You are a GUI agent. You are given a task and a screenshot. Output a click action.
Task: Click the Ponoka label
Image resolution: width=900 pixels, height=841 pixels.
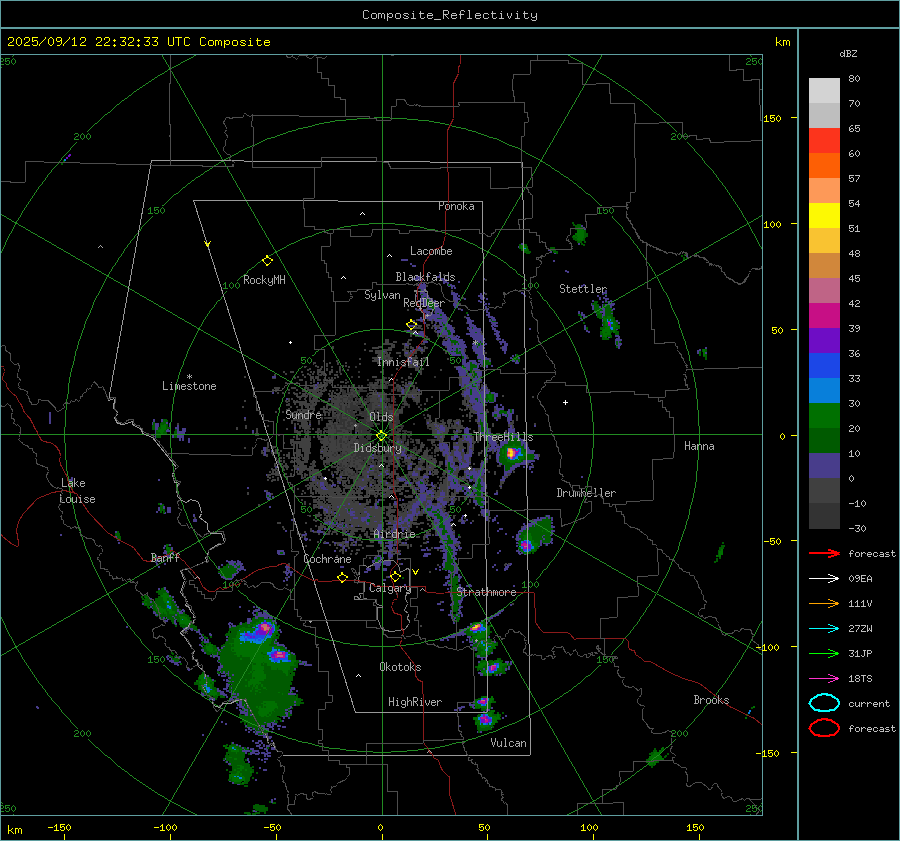(x=456, y=206)
